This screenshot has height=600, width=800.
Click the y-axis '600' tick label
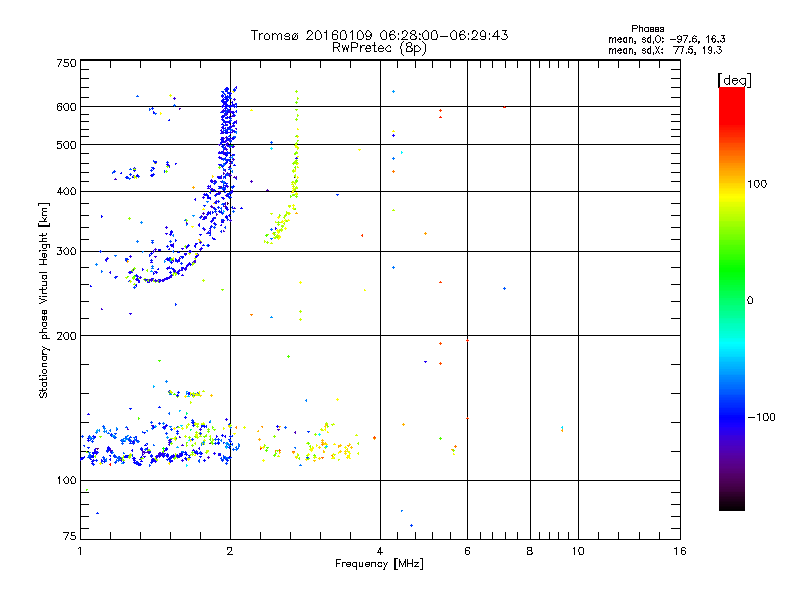66,107
